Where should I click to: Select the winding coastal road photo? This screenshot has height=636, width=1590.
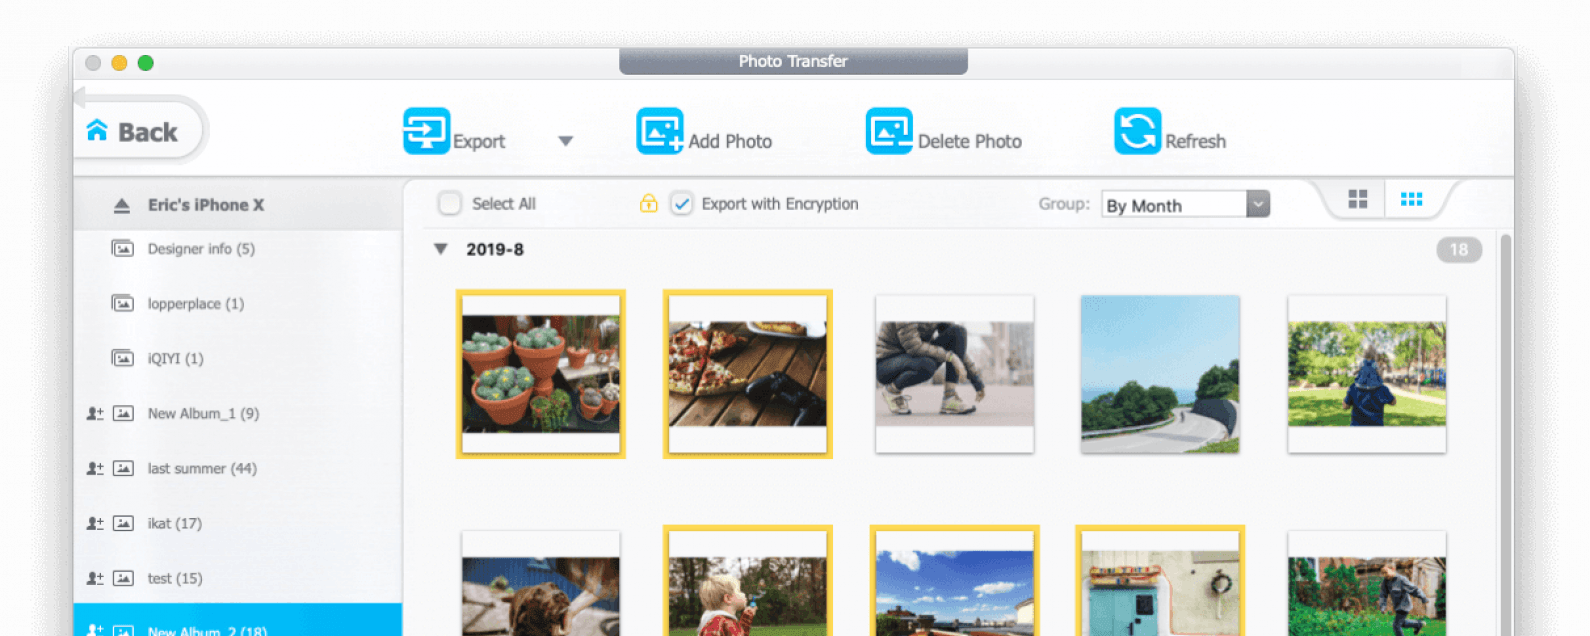point(1160,374)
